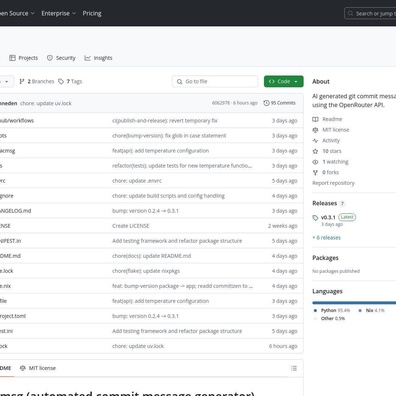View the 0 forks link

(330, 172)
